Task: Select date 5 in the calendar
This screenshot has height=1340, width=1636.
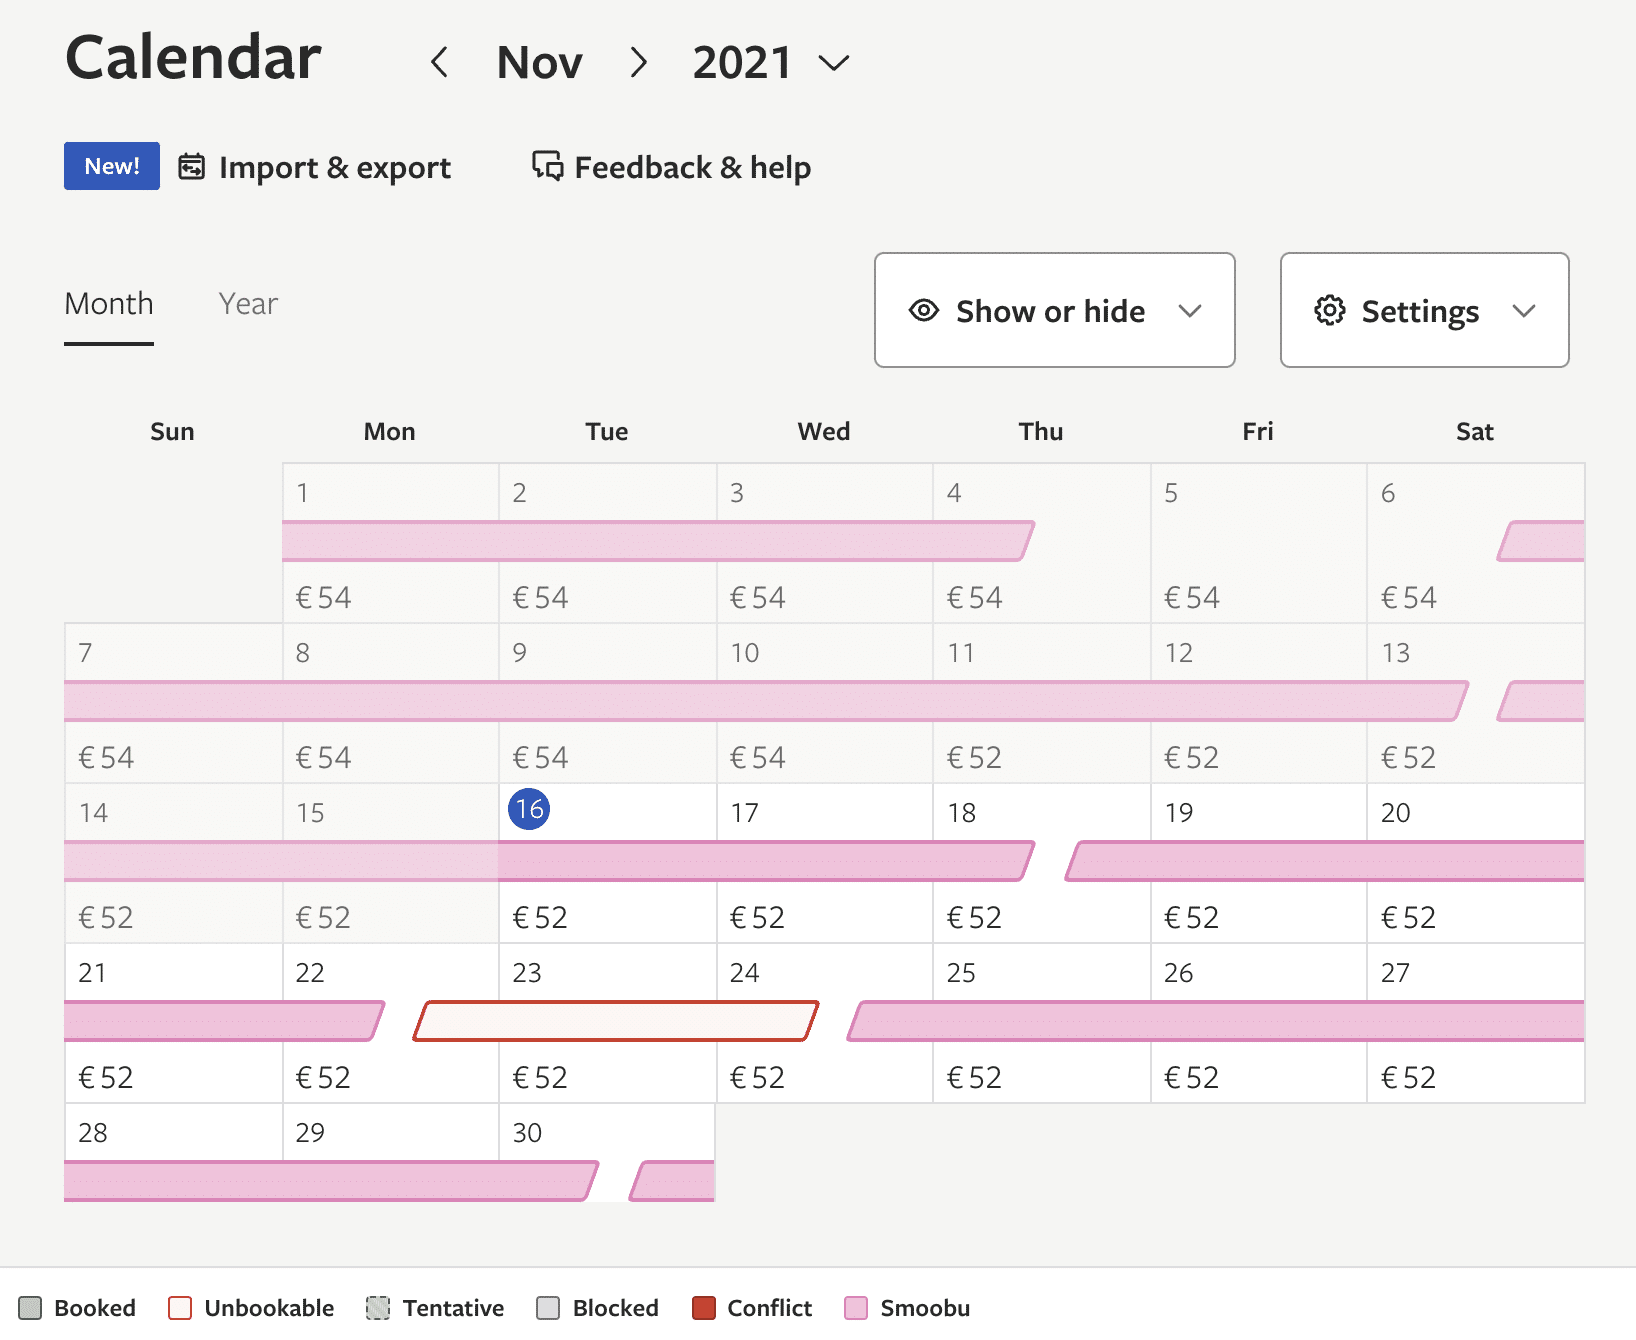Action: click(x=1171, y=493)
